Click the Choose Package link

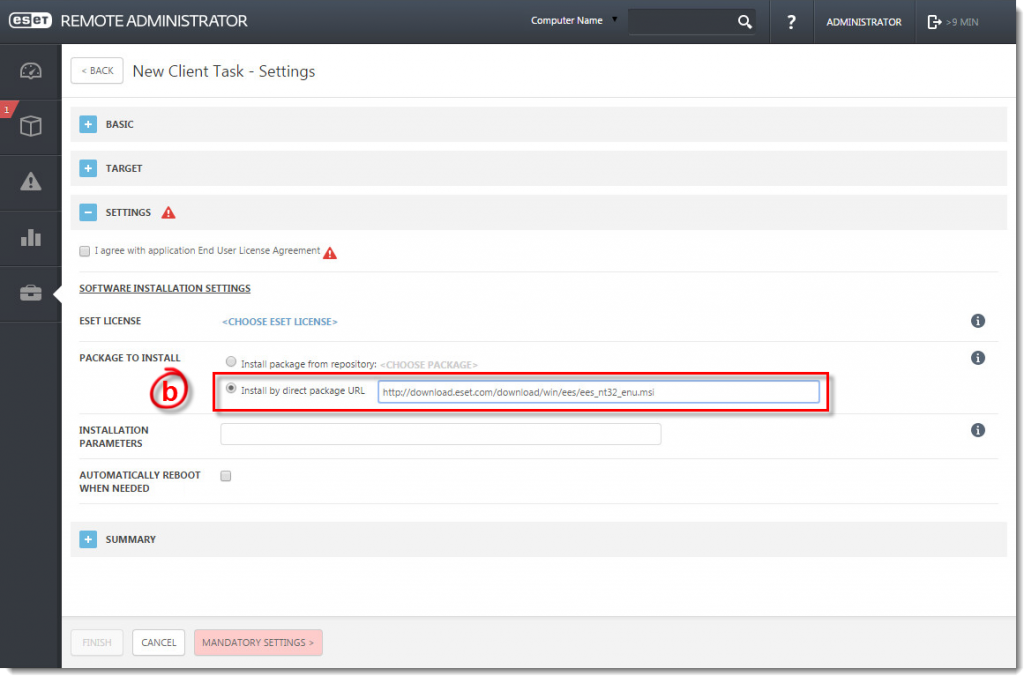[x=428, y=364]
